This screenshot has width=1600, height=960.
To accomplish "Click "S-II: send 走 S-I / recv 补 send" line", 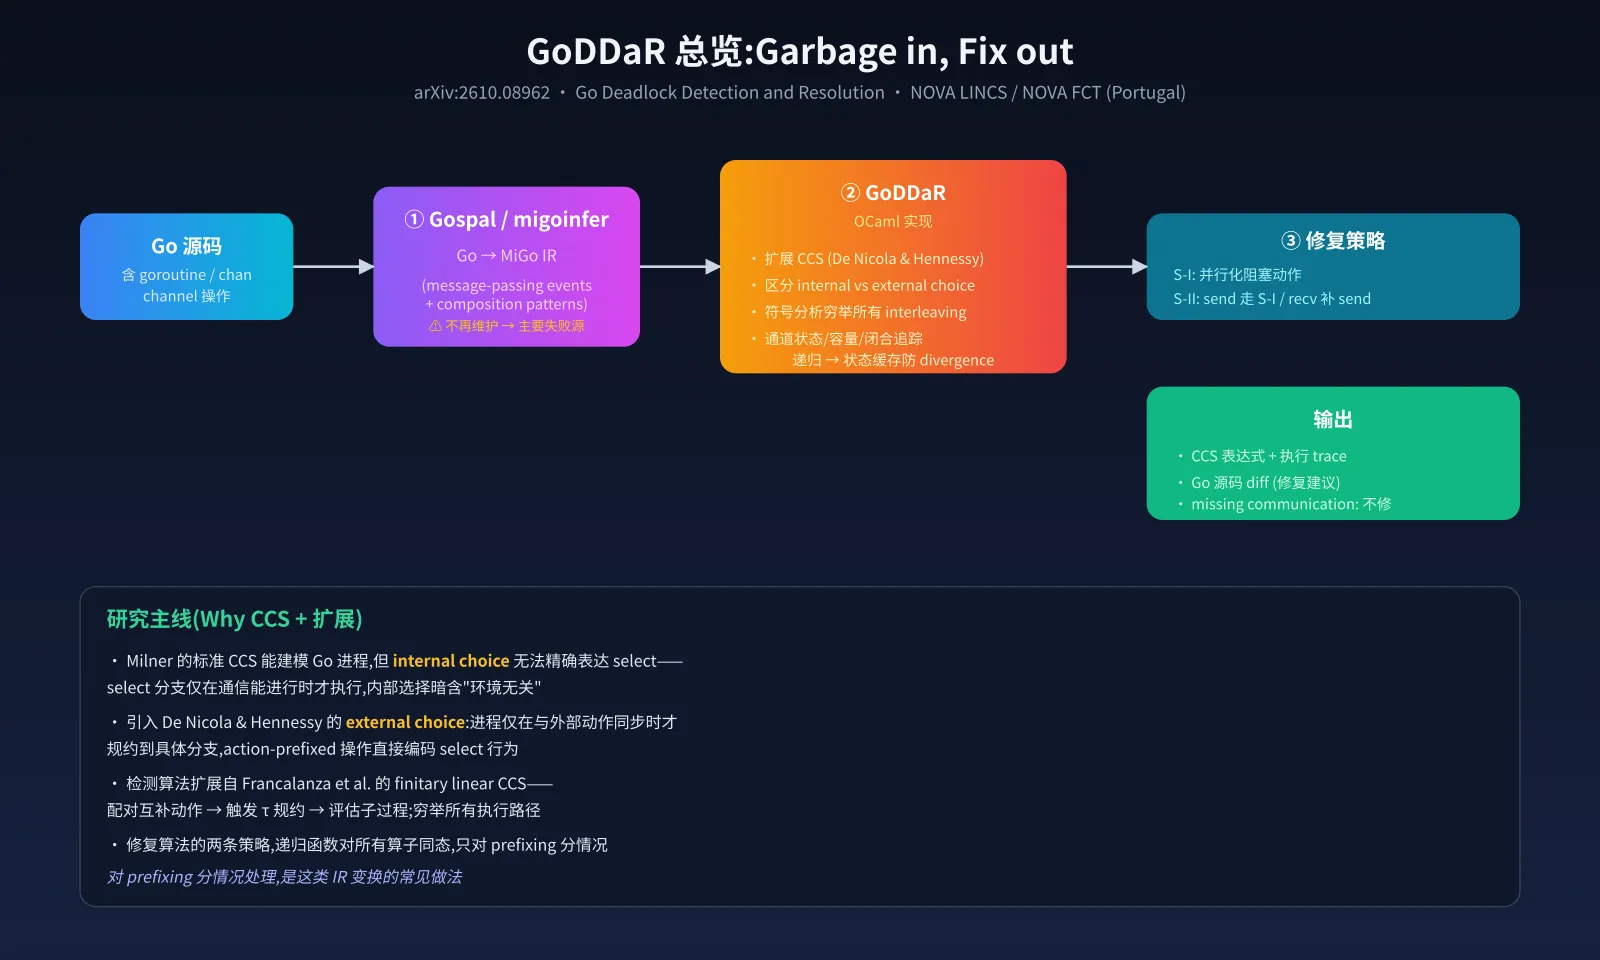I will pyautogui.click(x=1272, y=299).
